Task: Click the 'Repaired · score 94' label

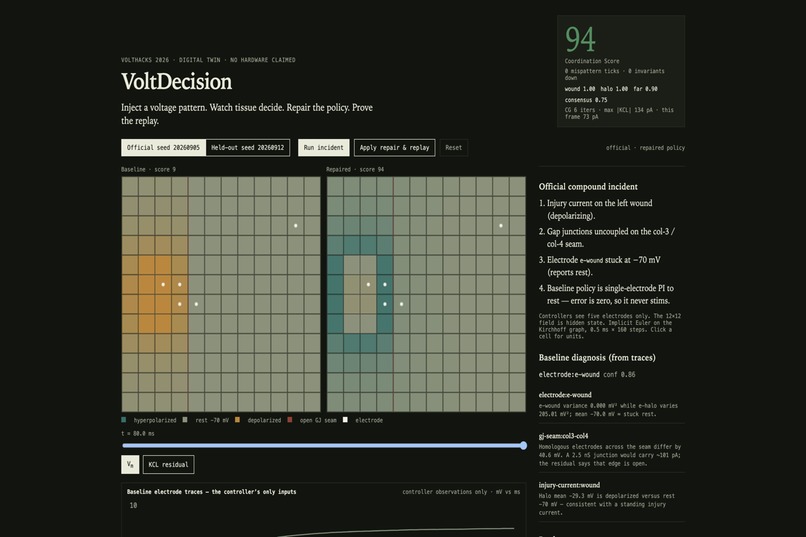Action: click(355, 169)
